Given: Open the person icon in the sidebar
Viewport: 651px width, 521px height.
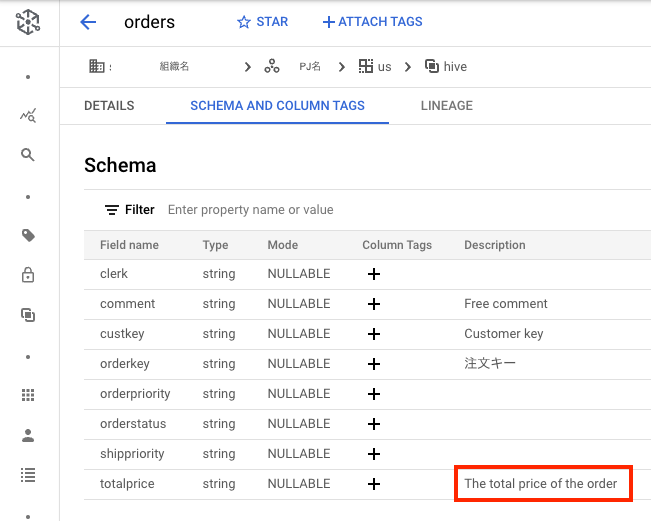Looking at the screenshot, I should (28, 435).
